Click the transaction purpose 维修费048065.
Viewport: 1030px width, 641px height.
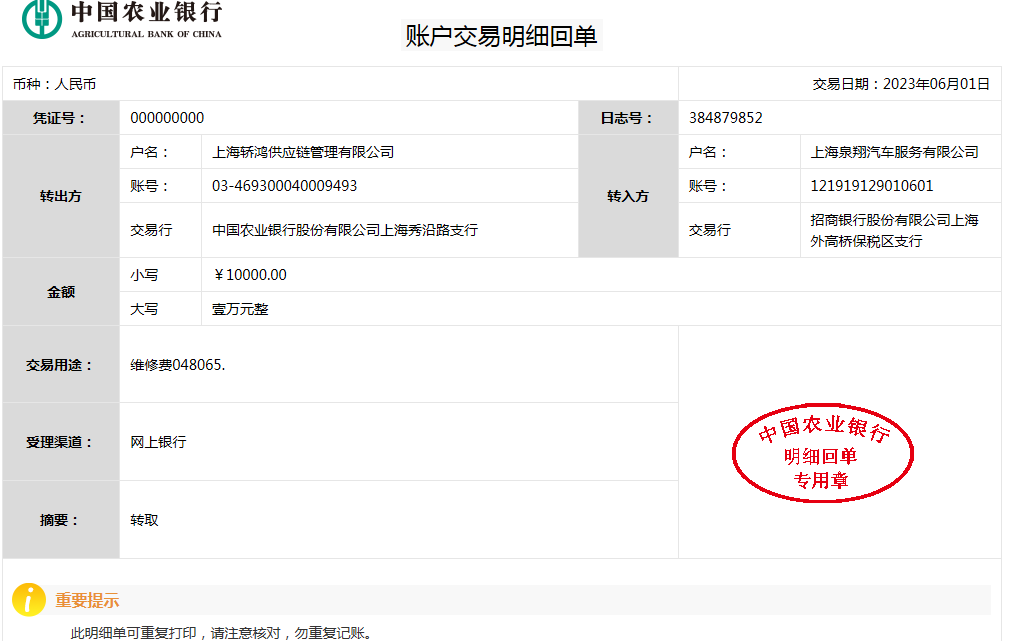pyautogui.click(x=178, y=365)
